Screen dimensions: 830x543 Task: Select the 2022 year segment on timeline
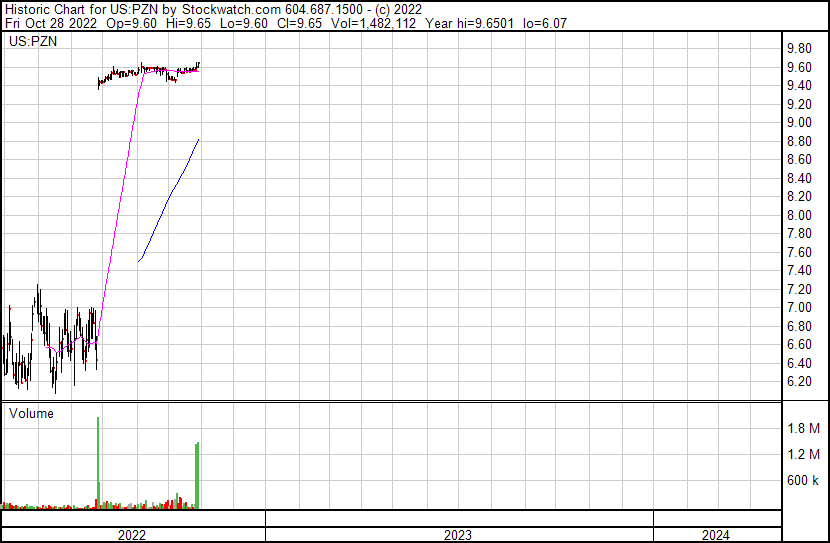(x=132, y=535)
